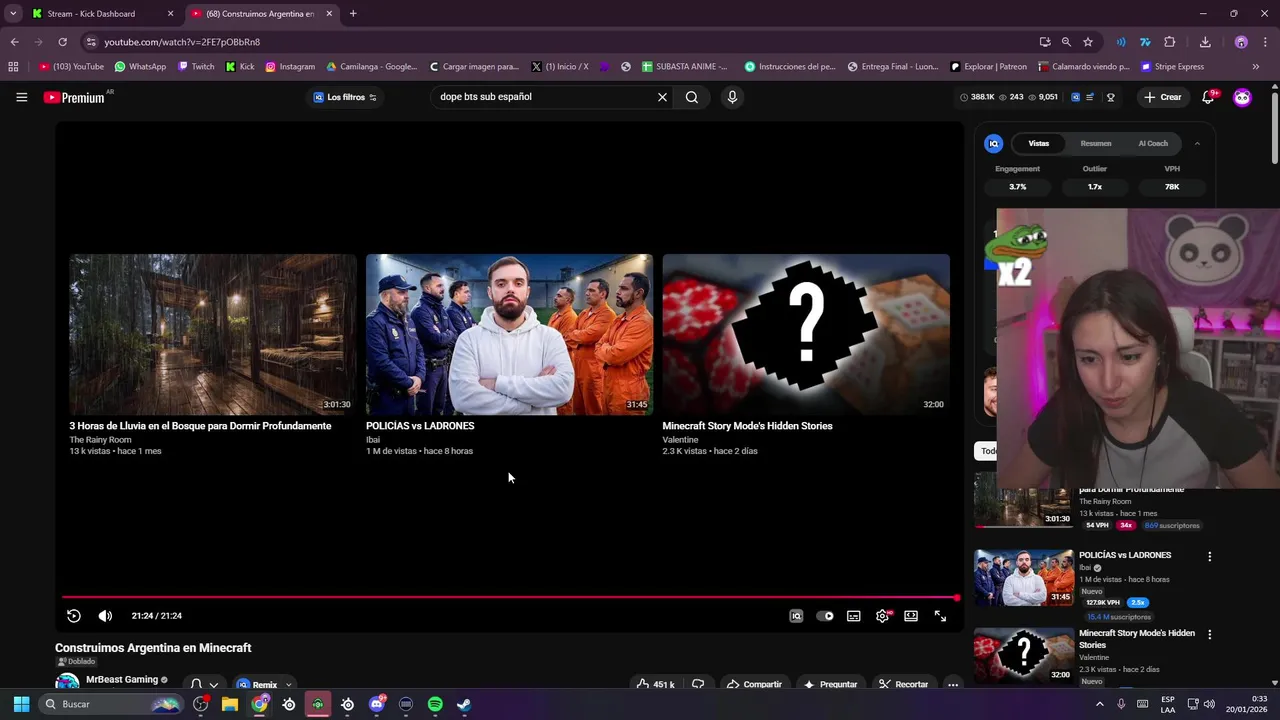Open Los filtros vidIQ dropdown
The image size is (1280, 720).
[345, 97]
